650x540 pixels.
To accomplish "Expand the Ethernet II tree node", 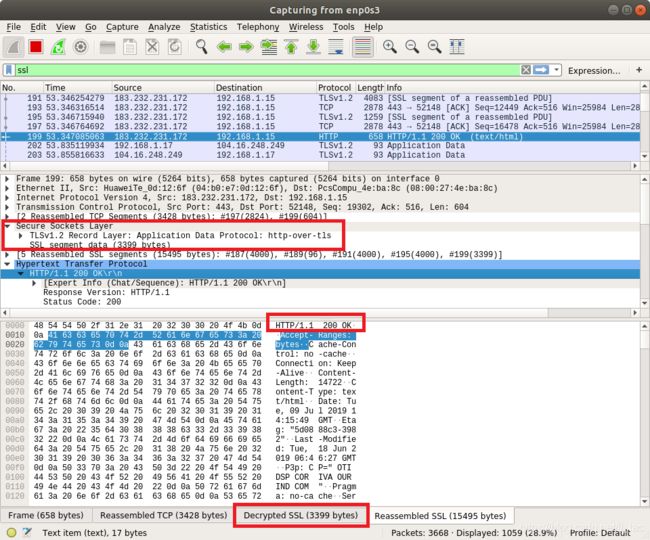I will tap(7, 188).
